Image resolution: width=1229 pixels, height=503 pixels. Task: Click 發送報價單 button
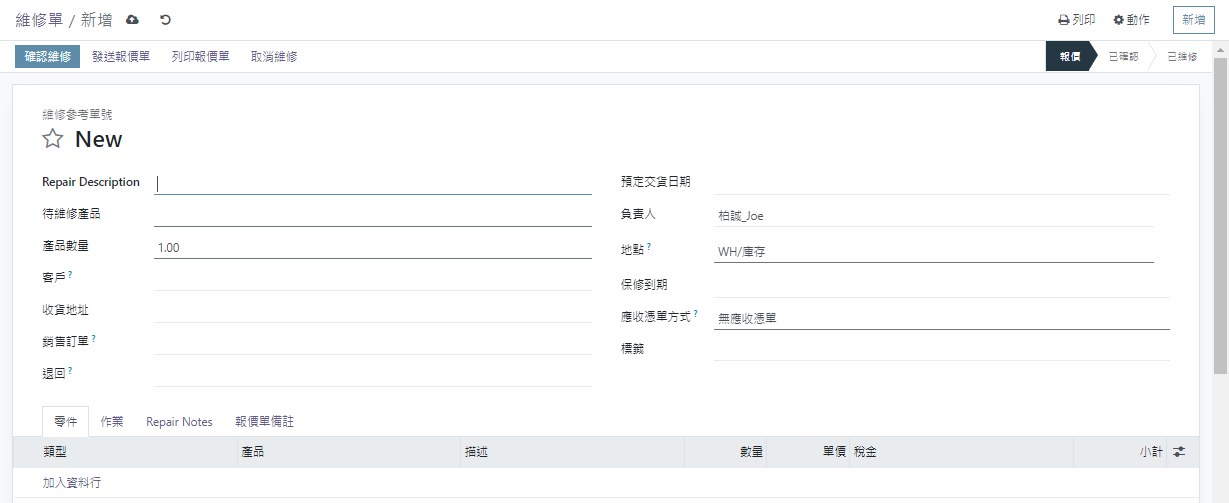click(120, 57)
